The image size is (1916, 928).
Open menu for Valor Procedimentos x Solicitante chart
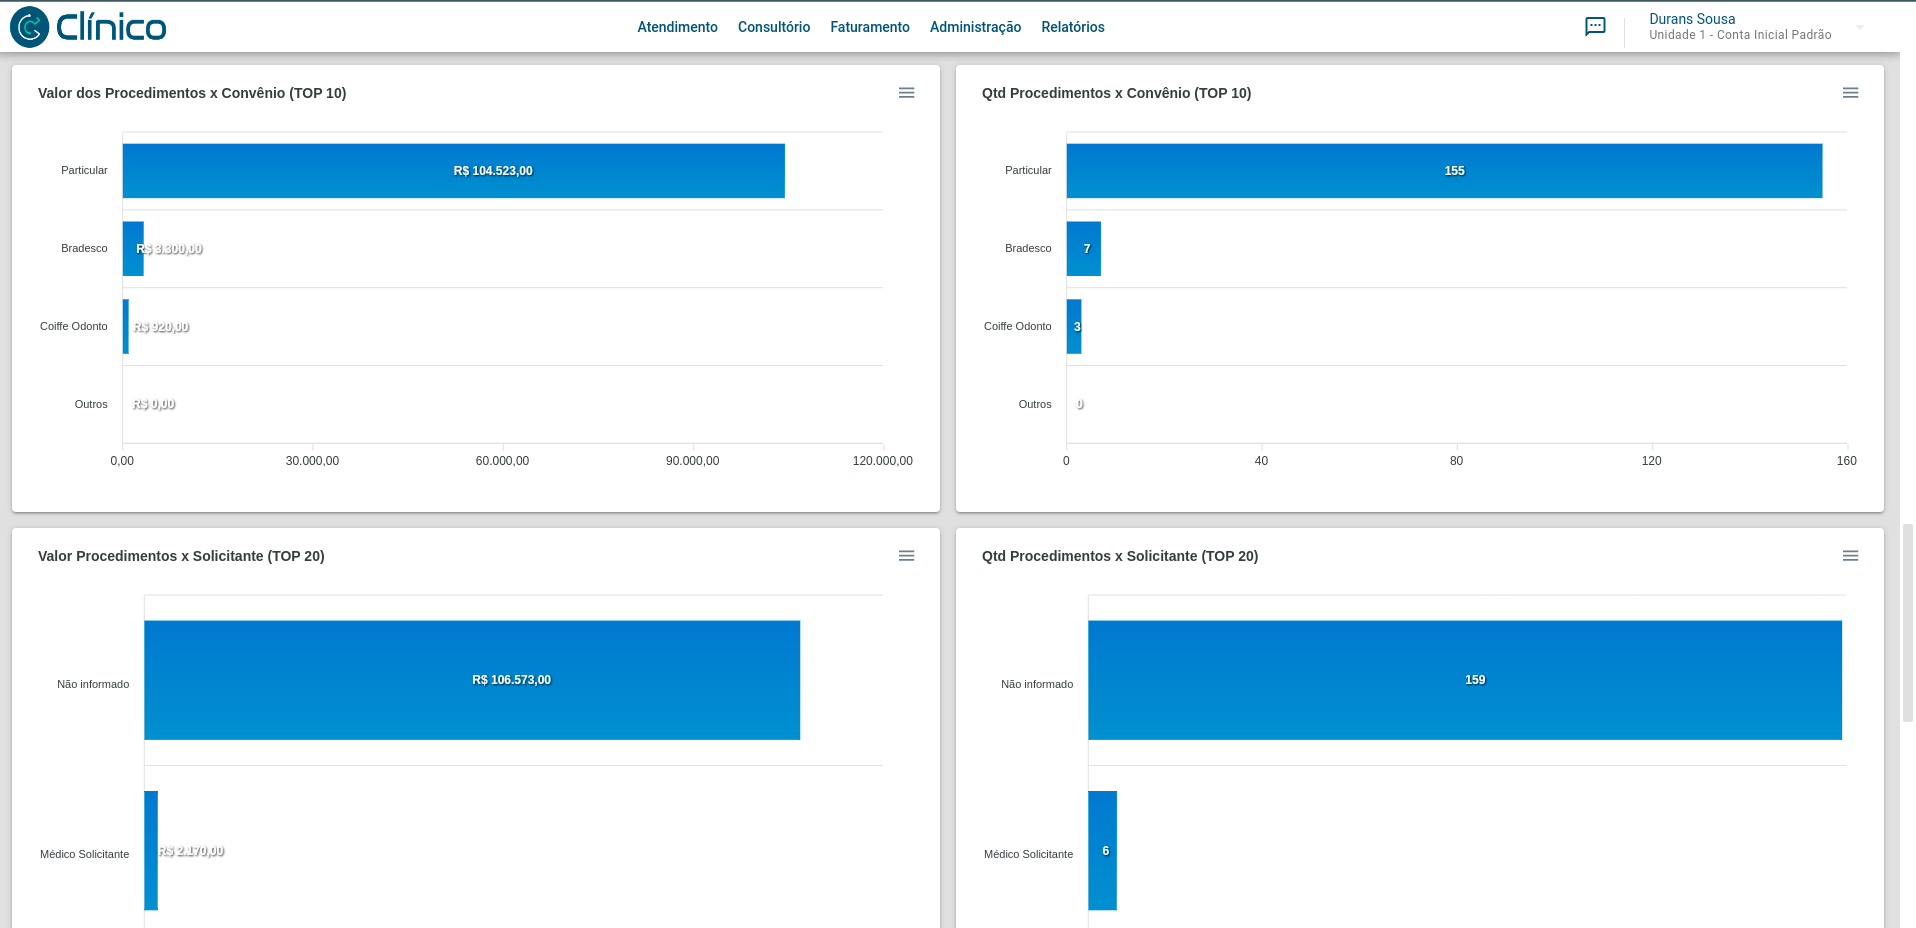[906, 556]
